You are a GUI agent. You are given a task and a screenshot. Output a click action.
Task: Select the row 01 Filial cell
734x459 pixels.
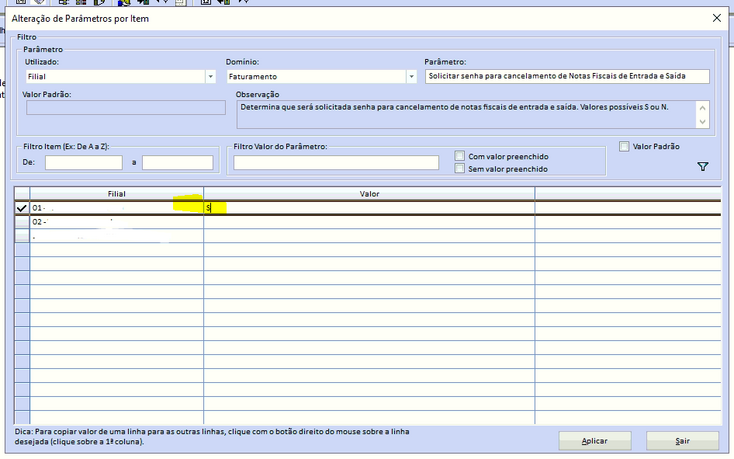[x=117, y=208]
